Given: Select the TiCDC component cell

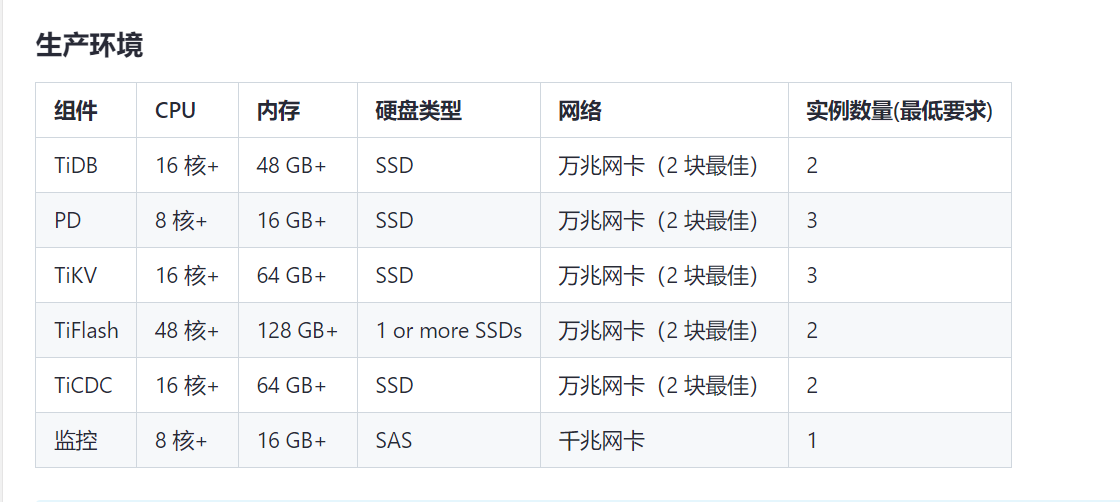Looking at the screenshot, I should (84, 386).
